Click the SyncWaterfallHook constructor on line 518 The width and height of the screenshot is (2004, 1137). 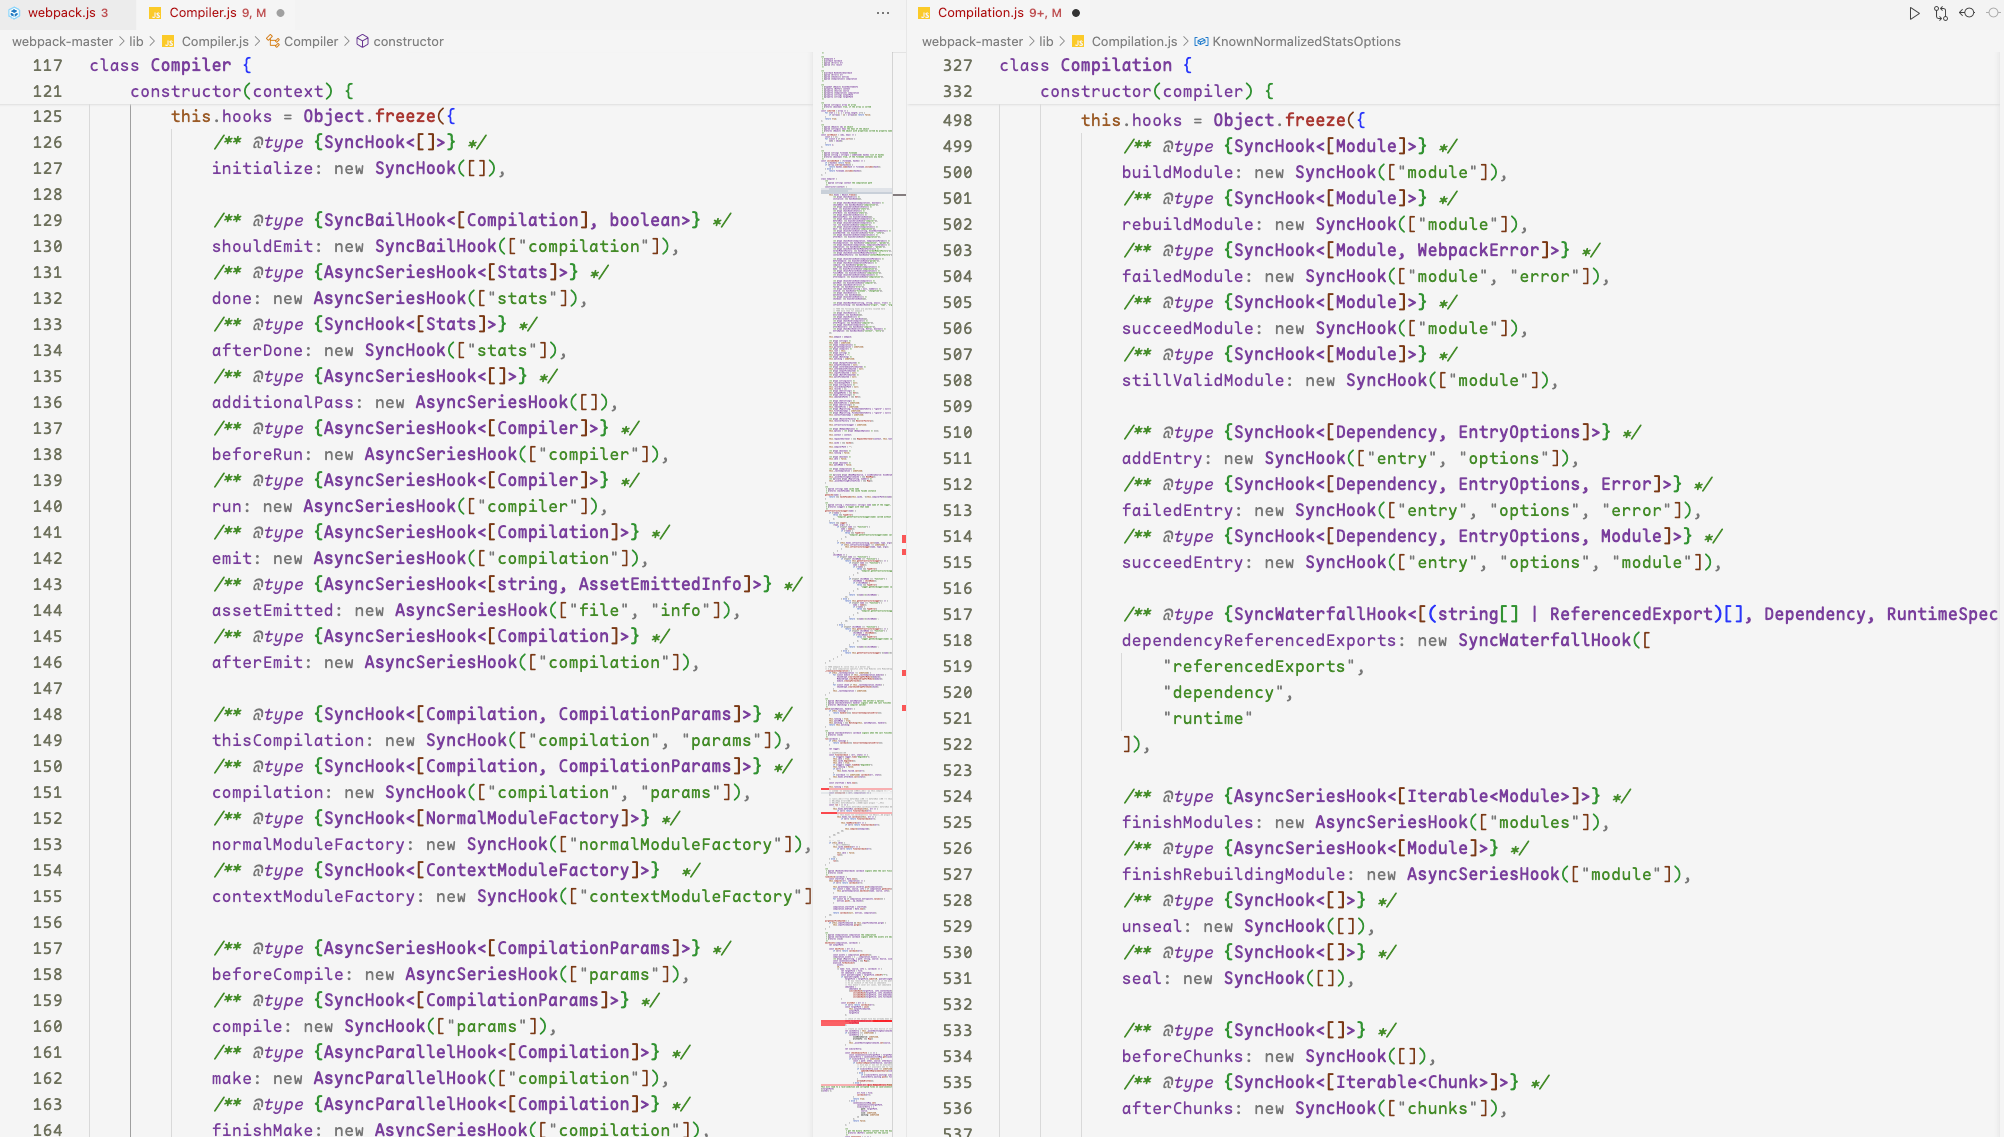coord(1544,640)
